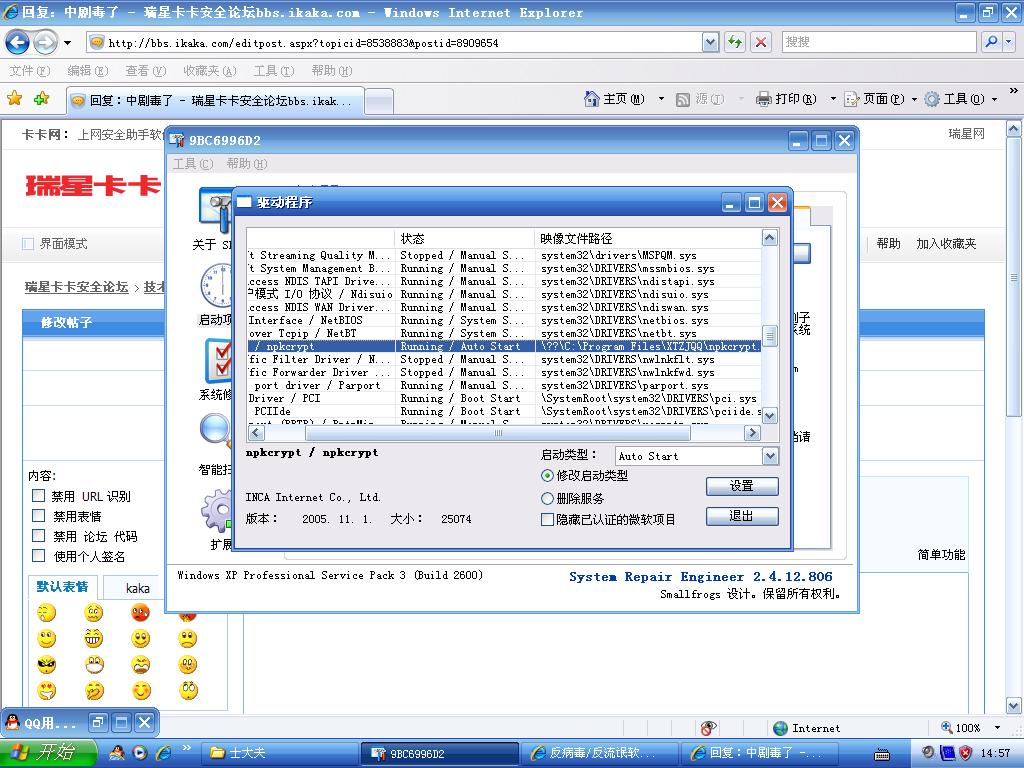Expand the Print button dropdown arrow
The width and height of the screenshot is (1024, 768).
pos(833,99)
